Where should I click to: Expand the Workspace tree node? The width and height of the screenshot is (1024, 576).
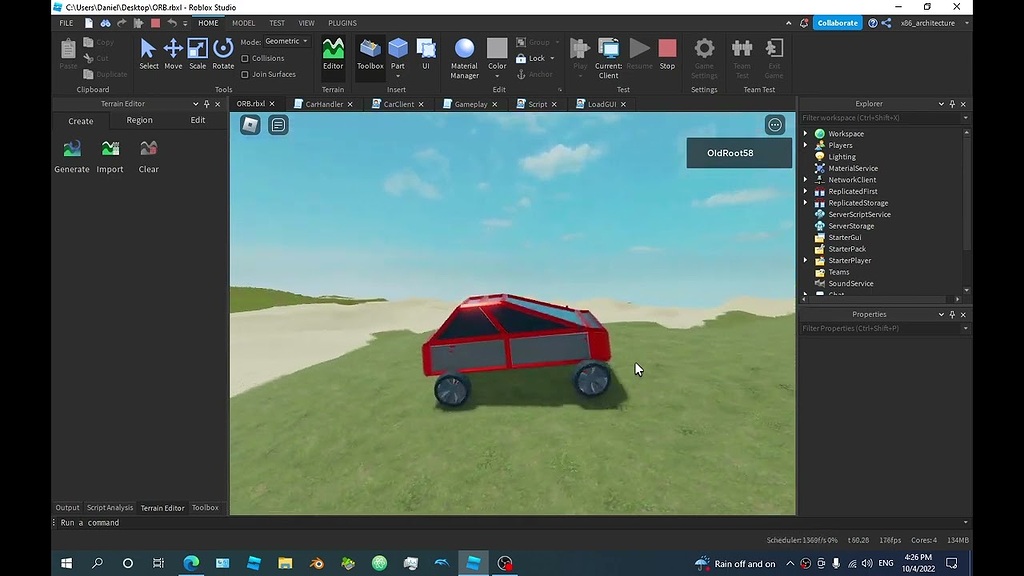pyautogui.click(x=806, y=134)
